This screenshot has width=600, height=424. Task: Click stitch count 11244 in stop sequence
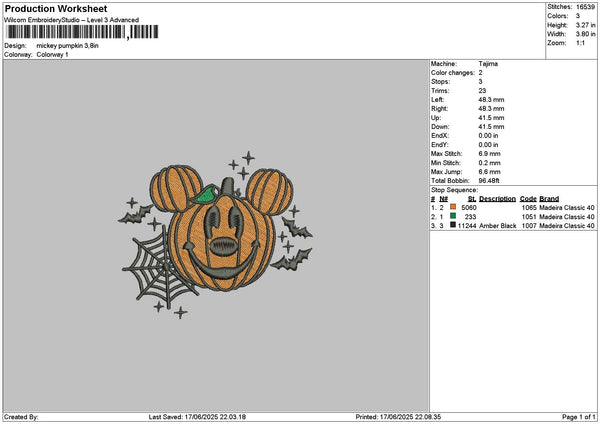tap(467, 226)
